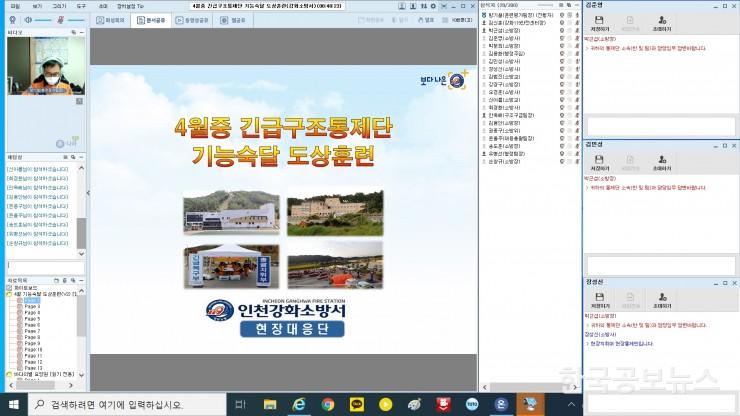Open Internet Explorer from the taskbar
740x416 pixels.
(299, 405)
